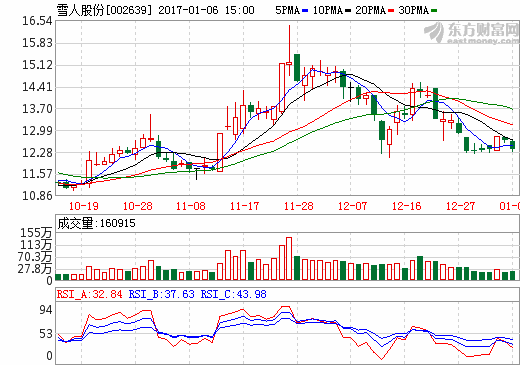520x365 pixels.
Task: Click the 10-19 date label
Action: click(84, 206)
